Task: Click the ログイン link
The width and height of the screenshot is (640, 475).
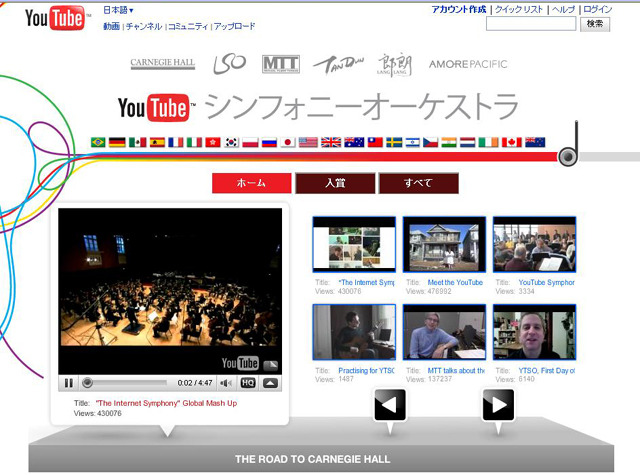Action: point(598,9)
